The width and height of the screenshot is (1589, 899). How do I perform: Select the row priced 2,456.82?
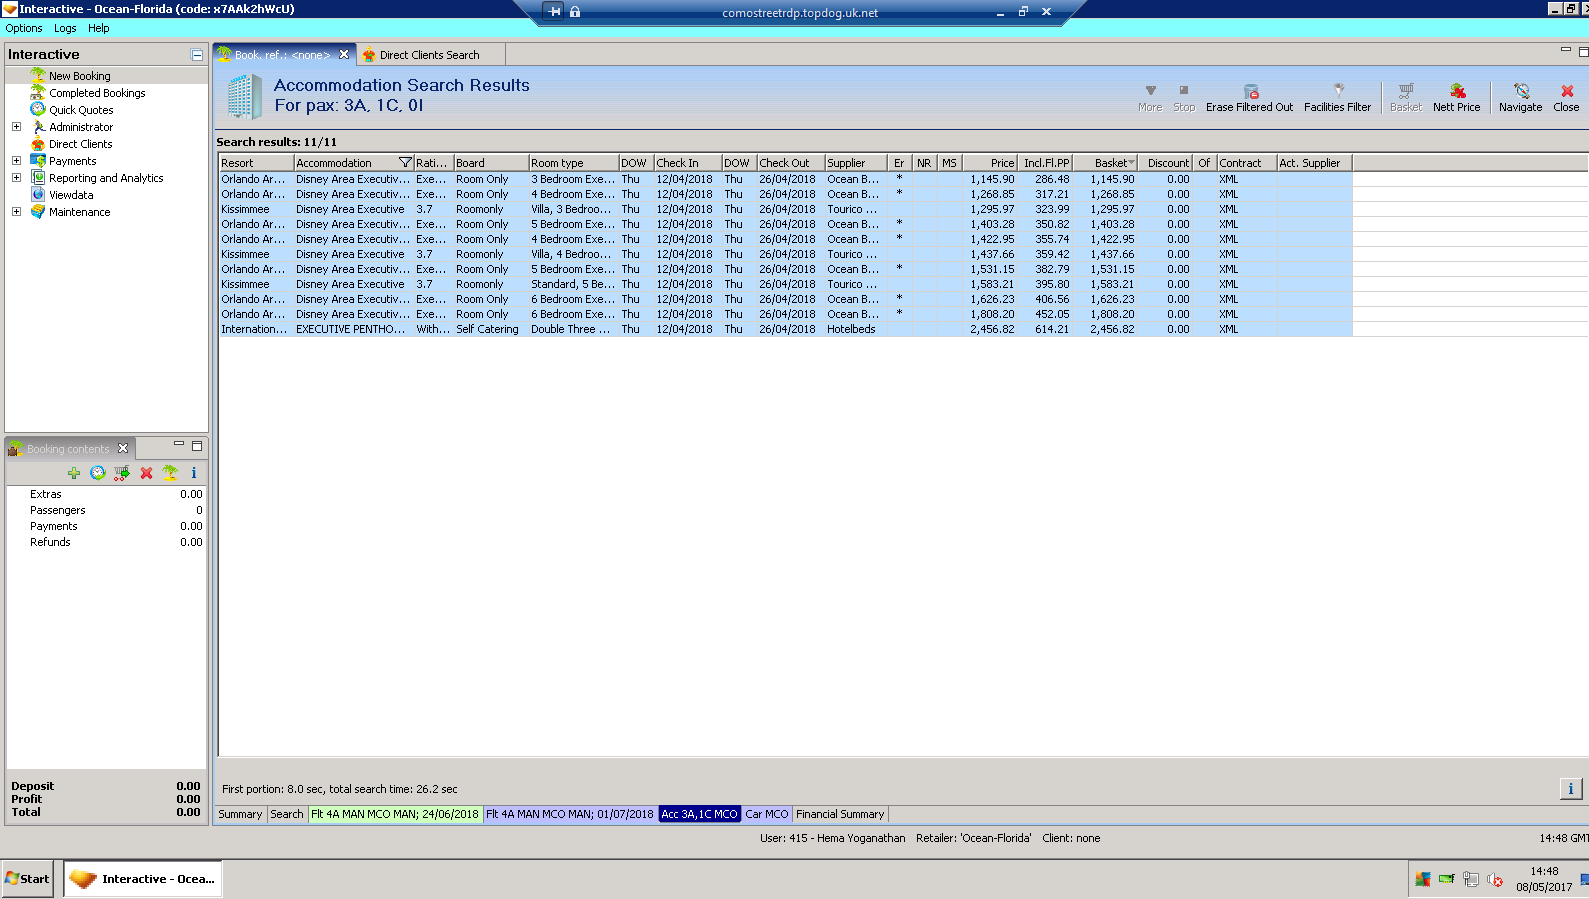coord(786,329)
